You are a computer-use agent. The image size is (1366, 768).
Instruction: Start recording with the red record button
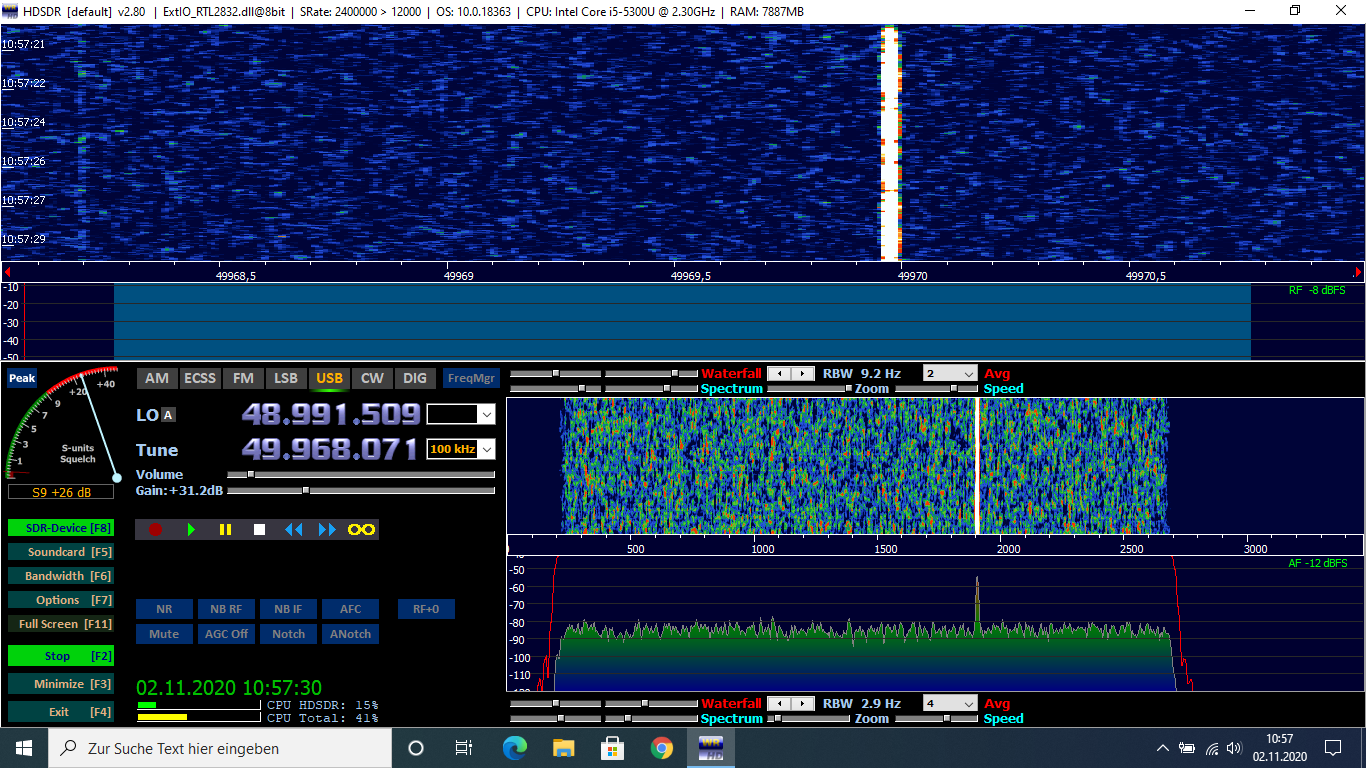155,529
